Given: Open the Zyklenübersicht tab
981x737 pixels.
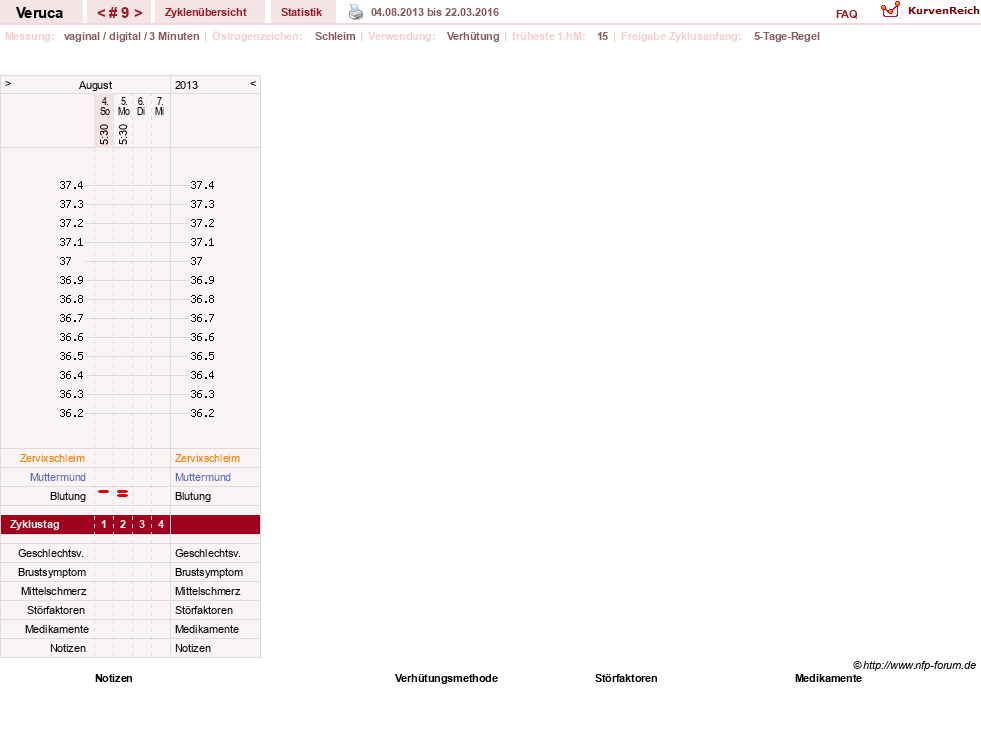Looking at the screenshot, I should point(206,12).
